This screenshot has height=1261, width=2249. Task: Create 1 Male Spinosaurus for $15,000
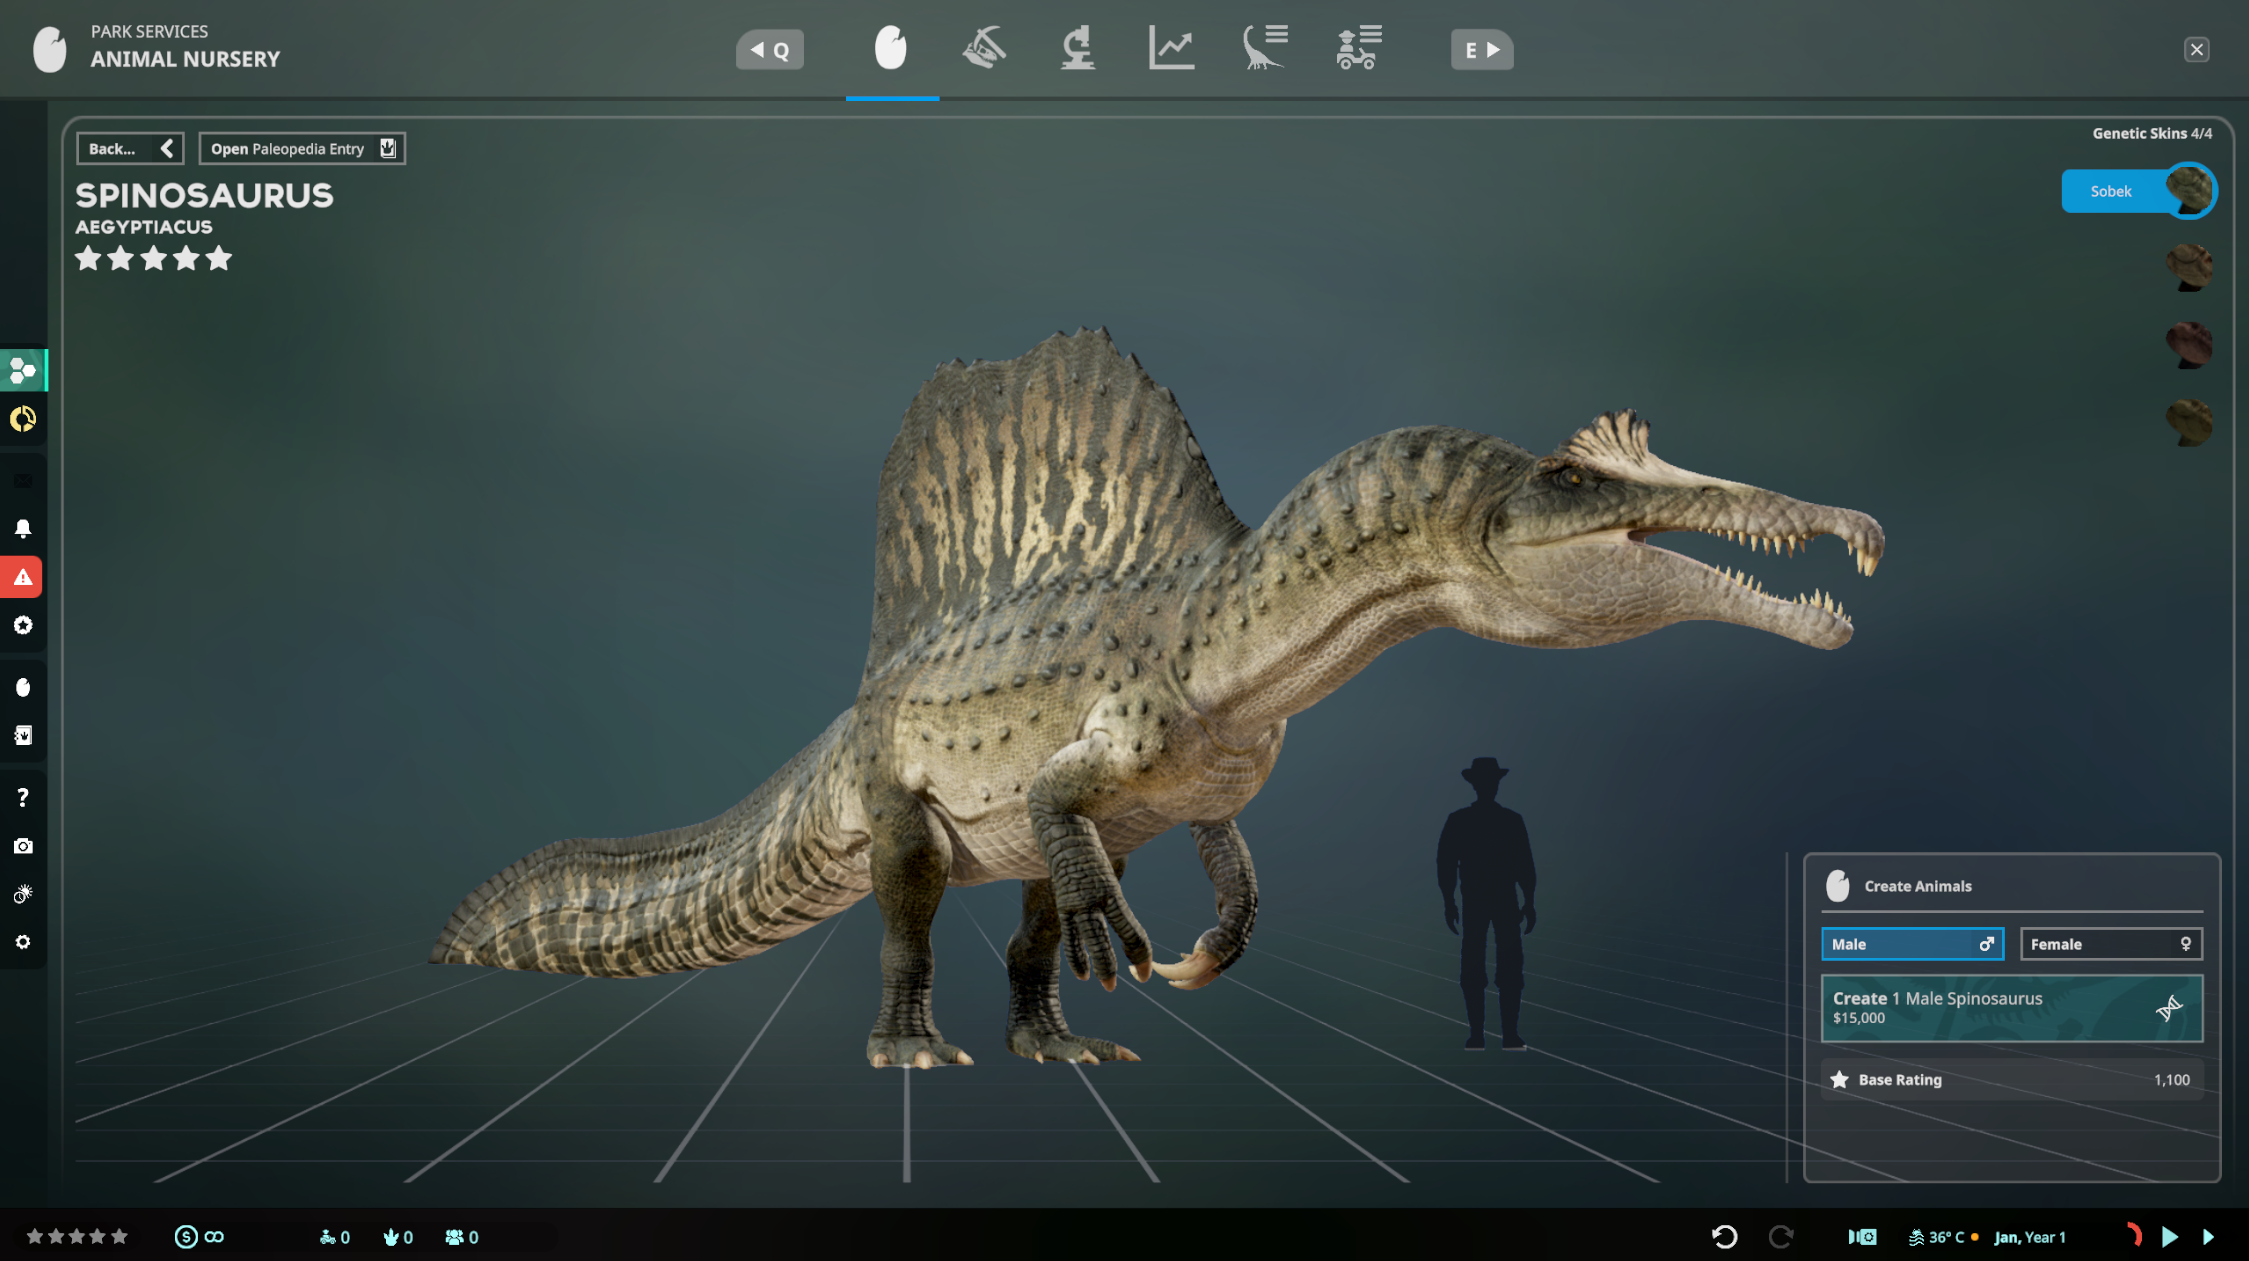[2012, 1008]
